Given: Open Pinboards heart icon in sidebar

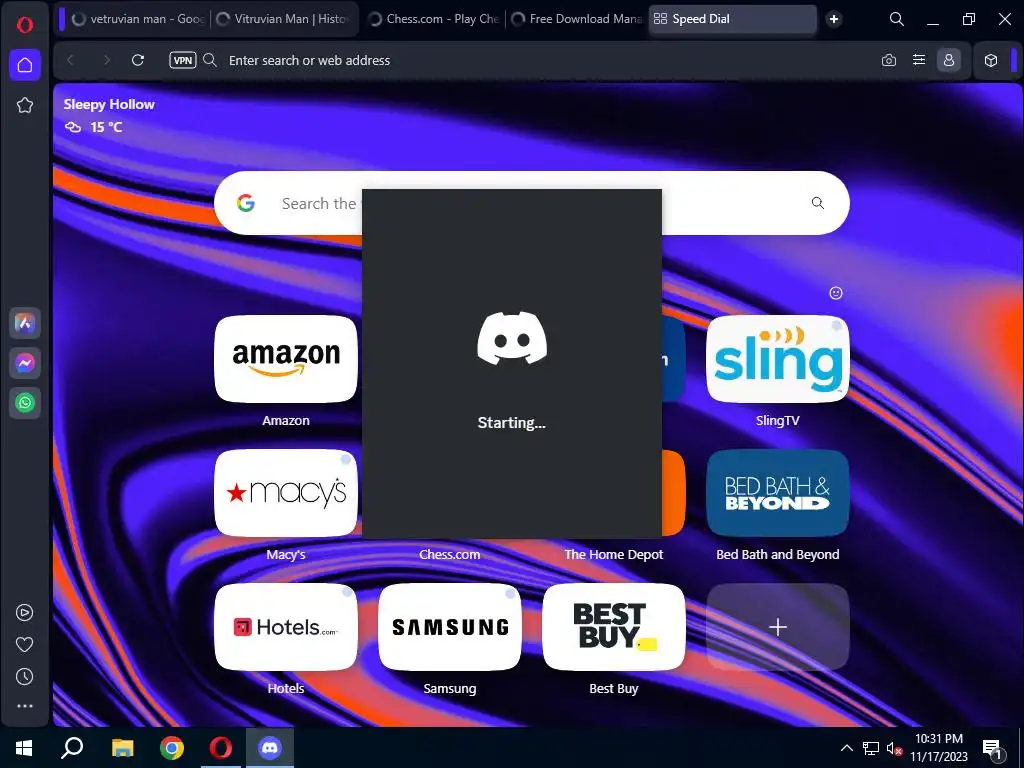Looking at the screenshot, I should [25, 645].
